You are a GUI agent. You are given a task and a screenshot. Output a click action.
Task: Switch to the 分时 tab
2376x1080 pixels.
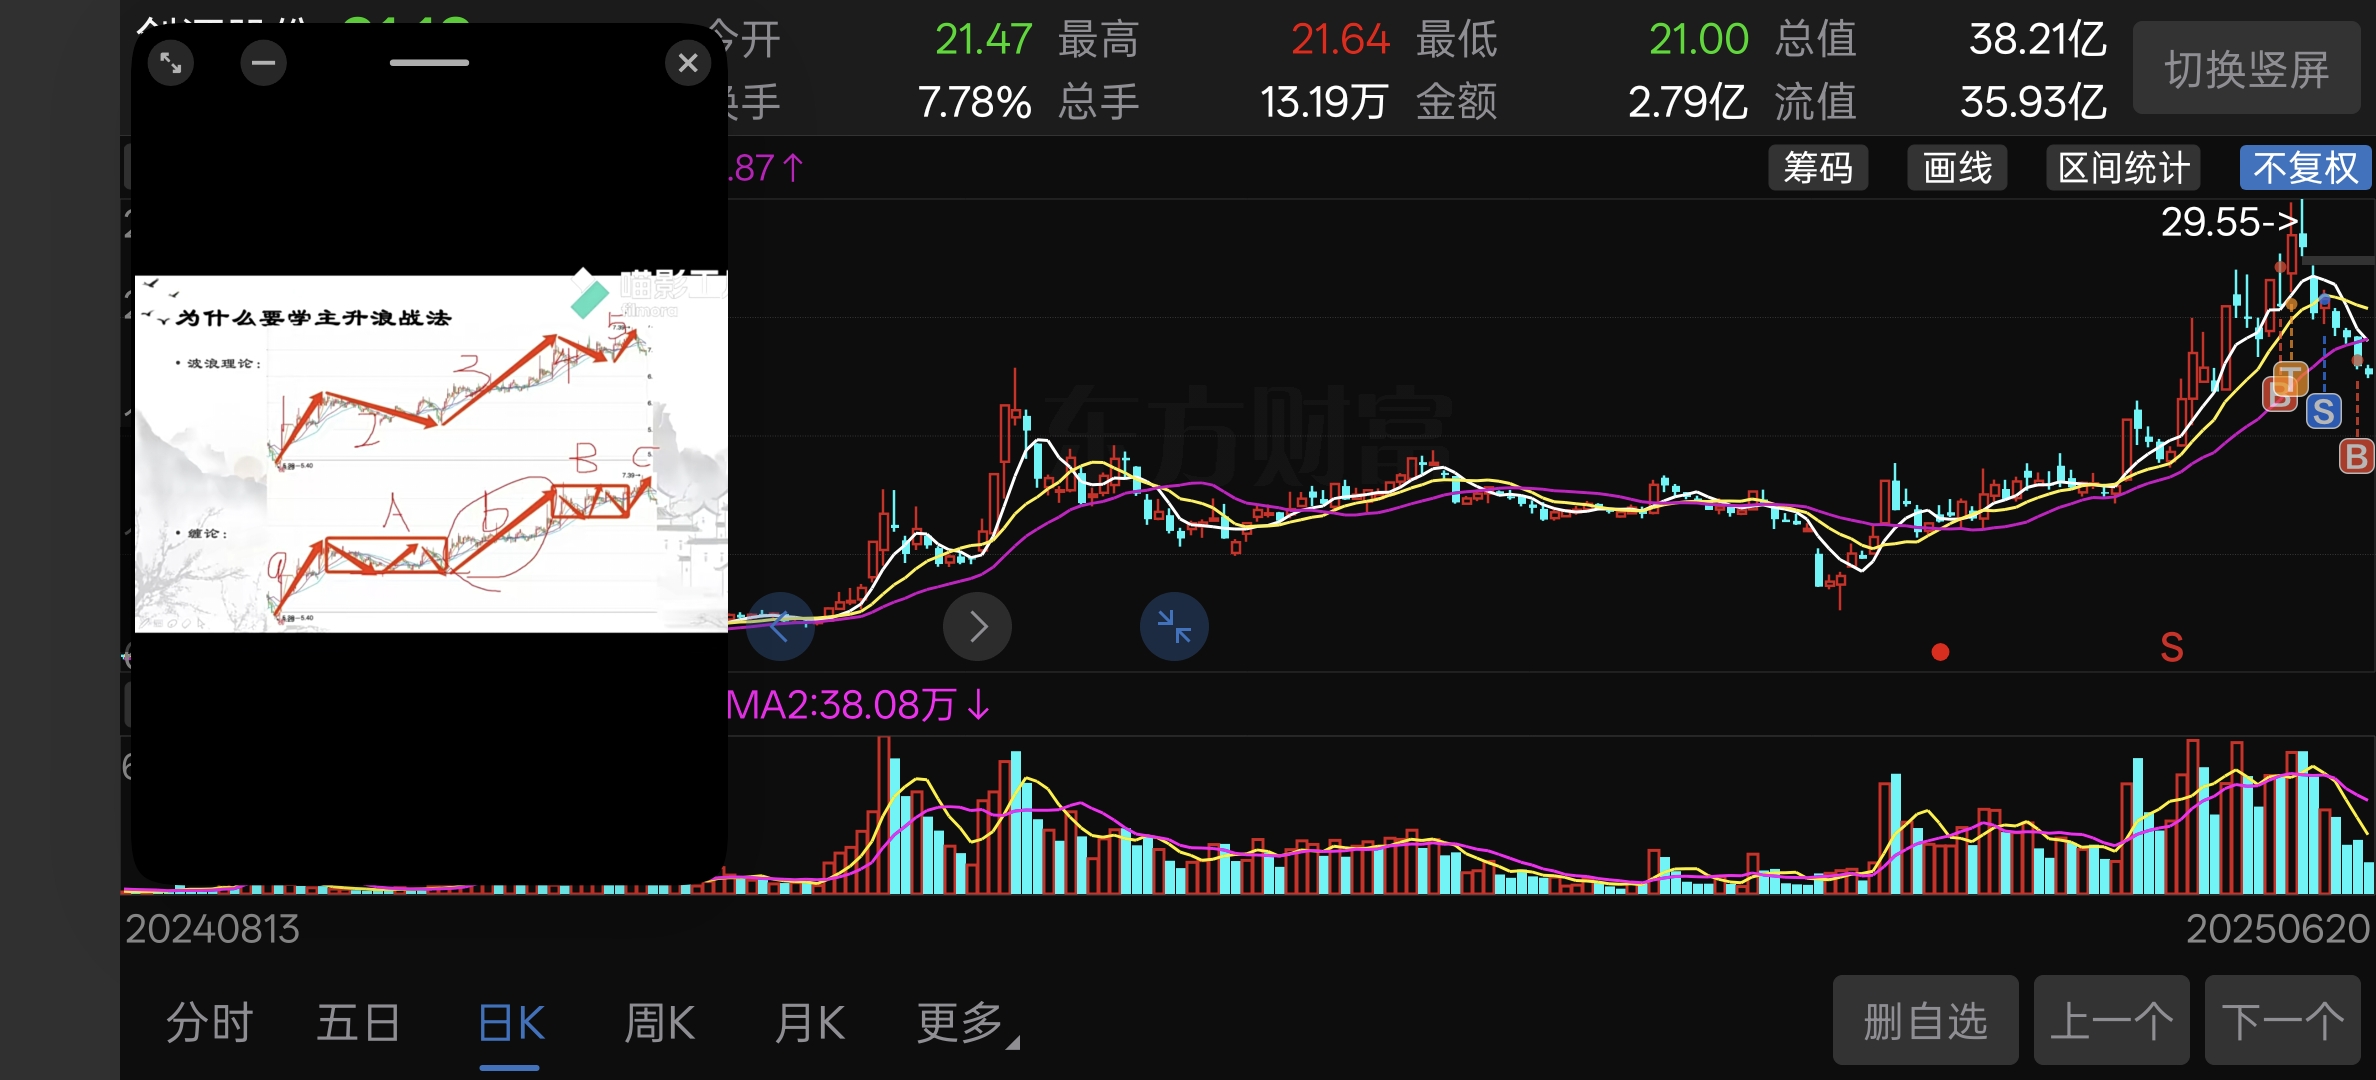(209, 1023)
